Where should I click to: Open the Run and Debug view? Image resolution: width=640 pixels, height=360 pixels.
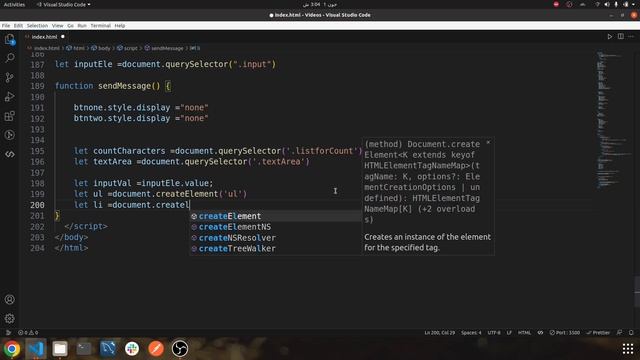[10, 97]
